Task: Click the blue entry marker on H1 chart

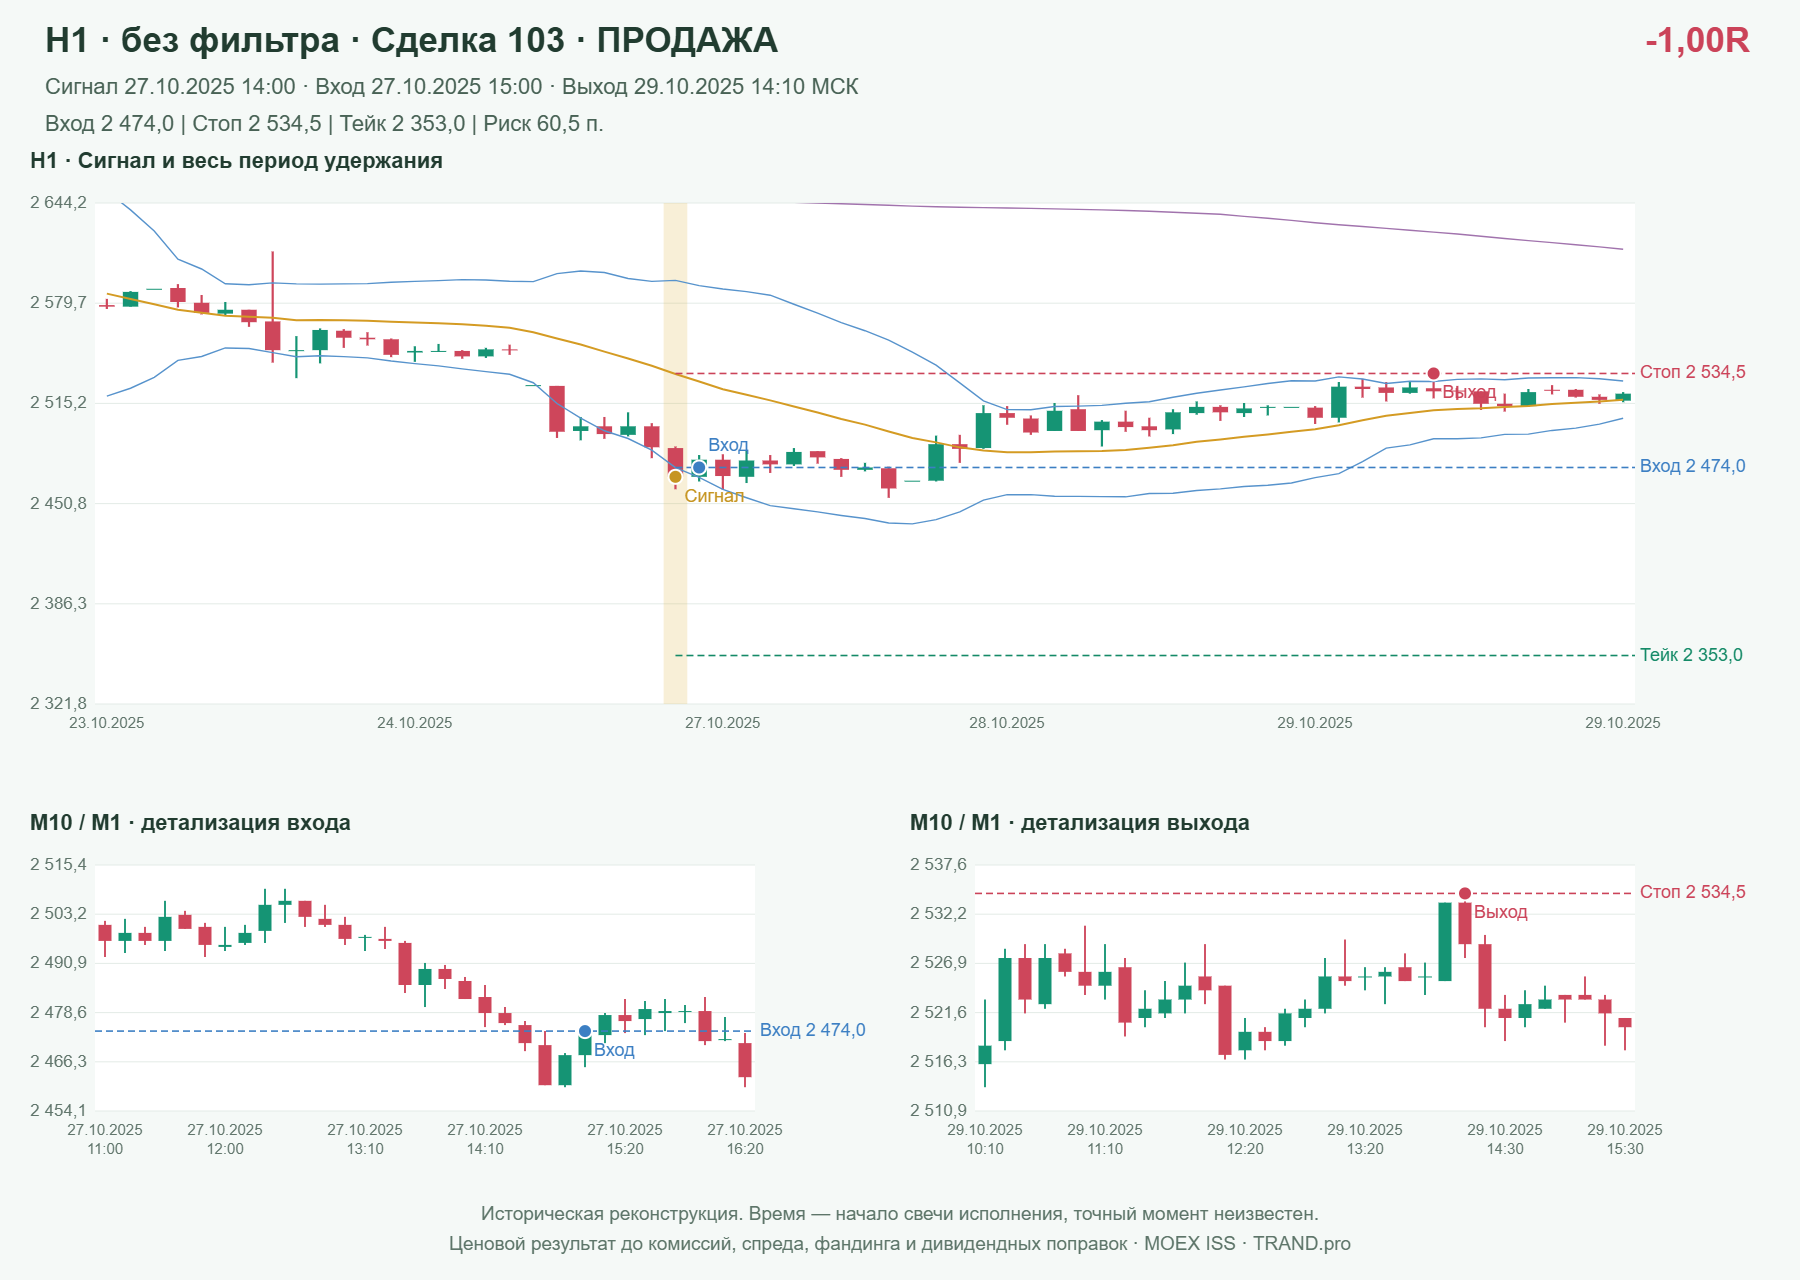Action: pos(699,468)
